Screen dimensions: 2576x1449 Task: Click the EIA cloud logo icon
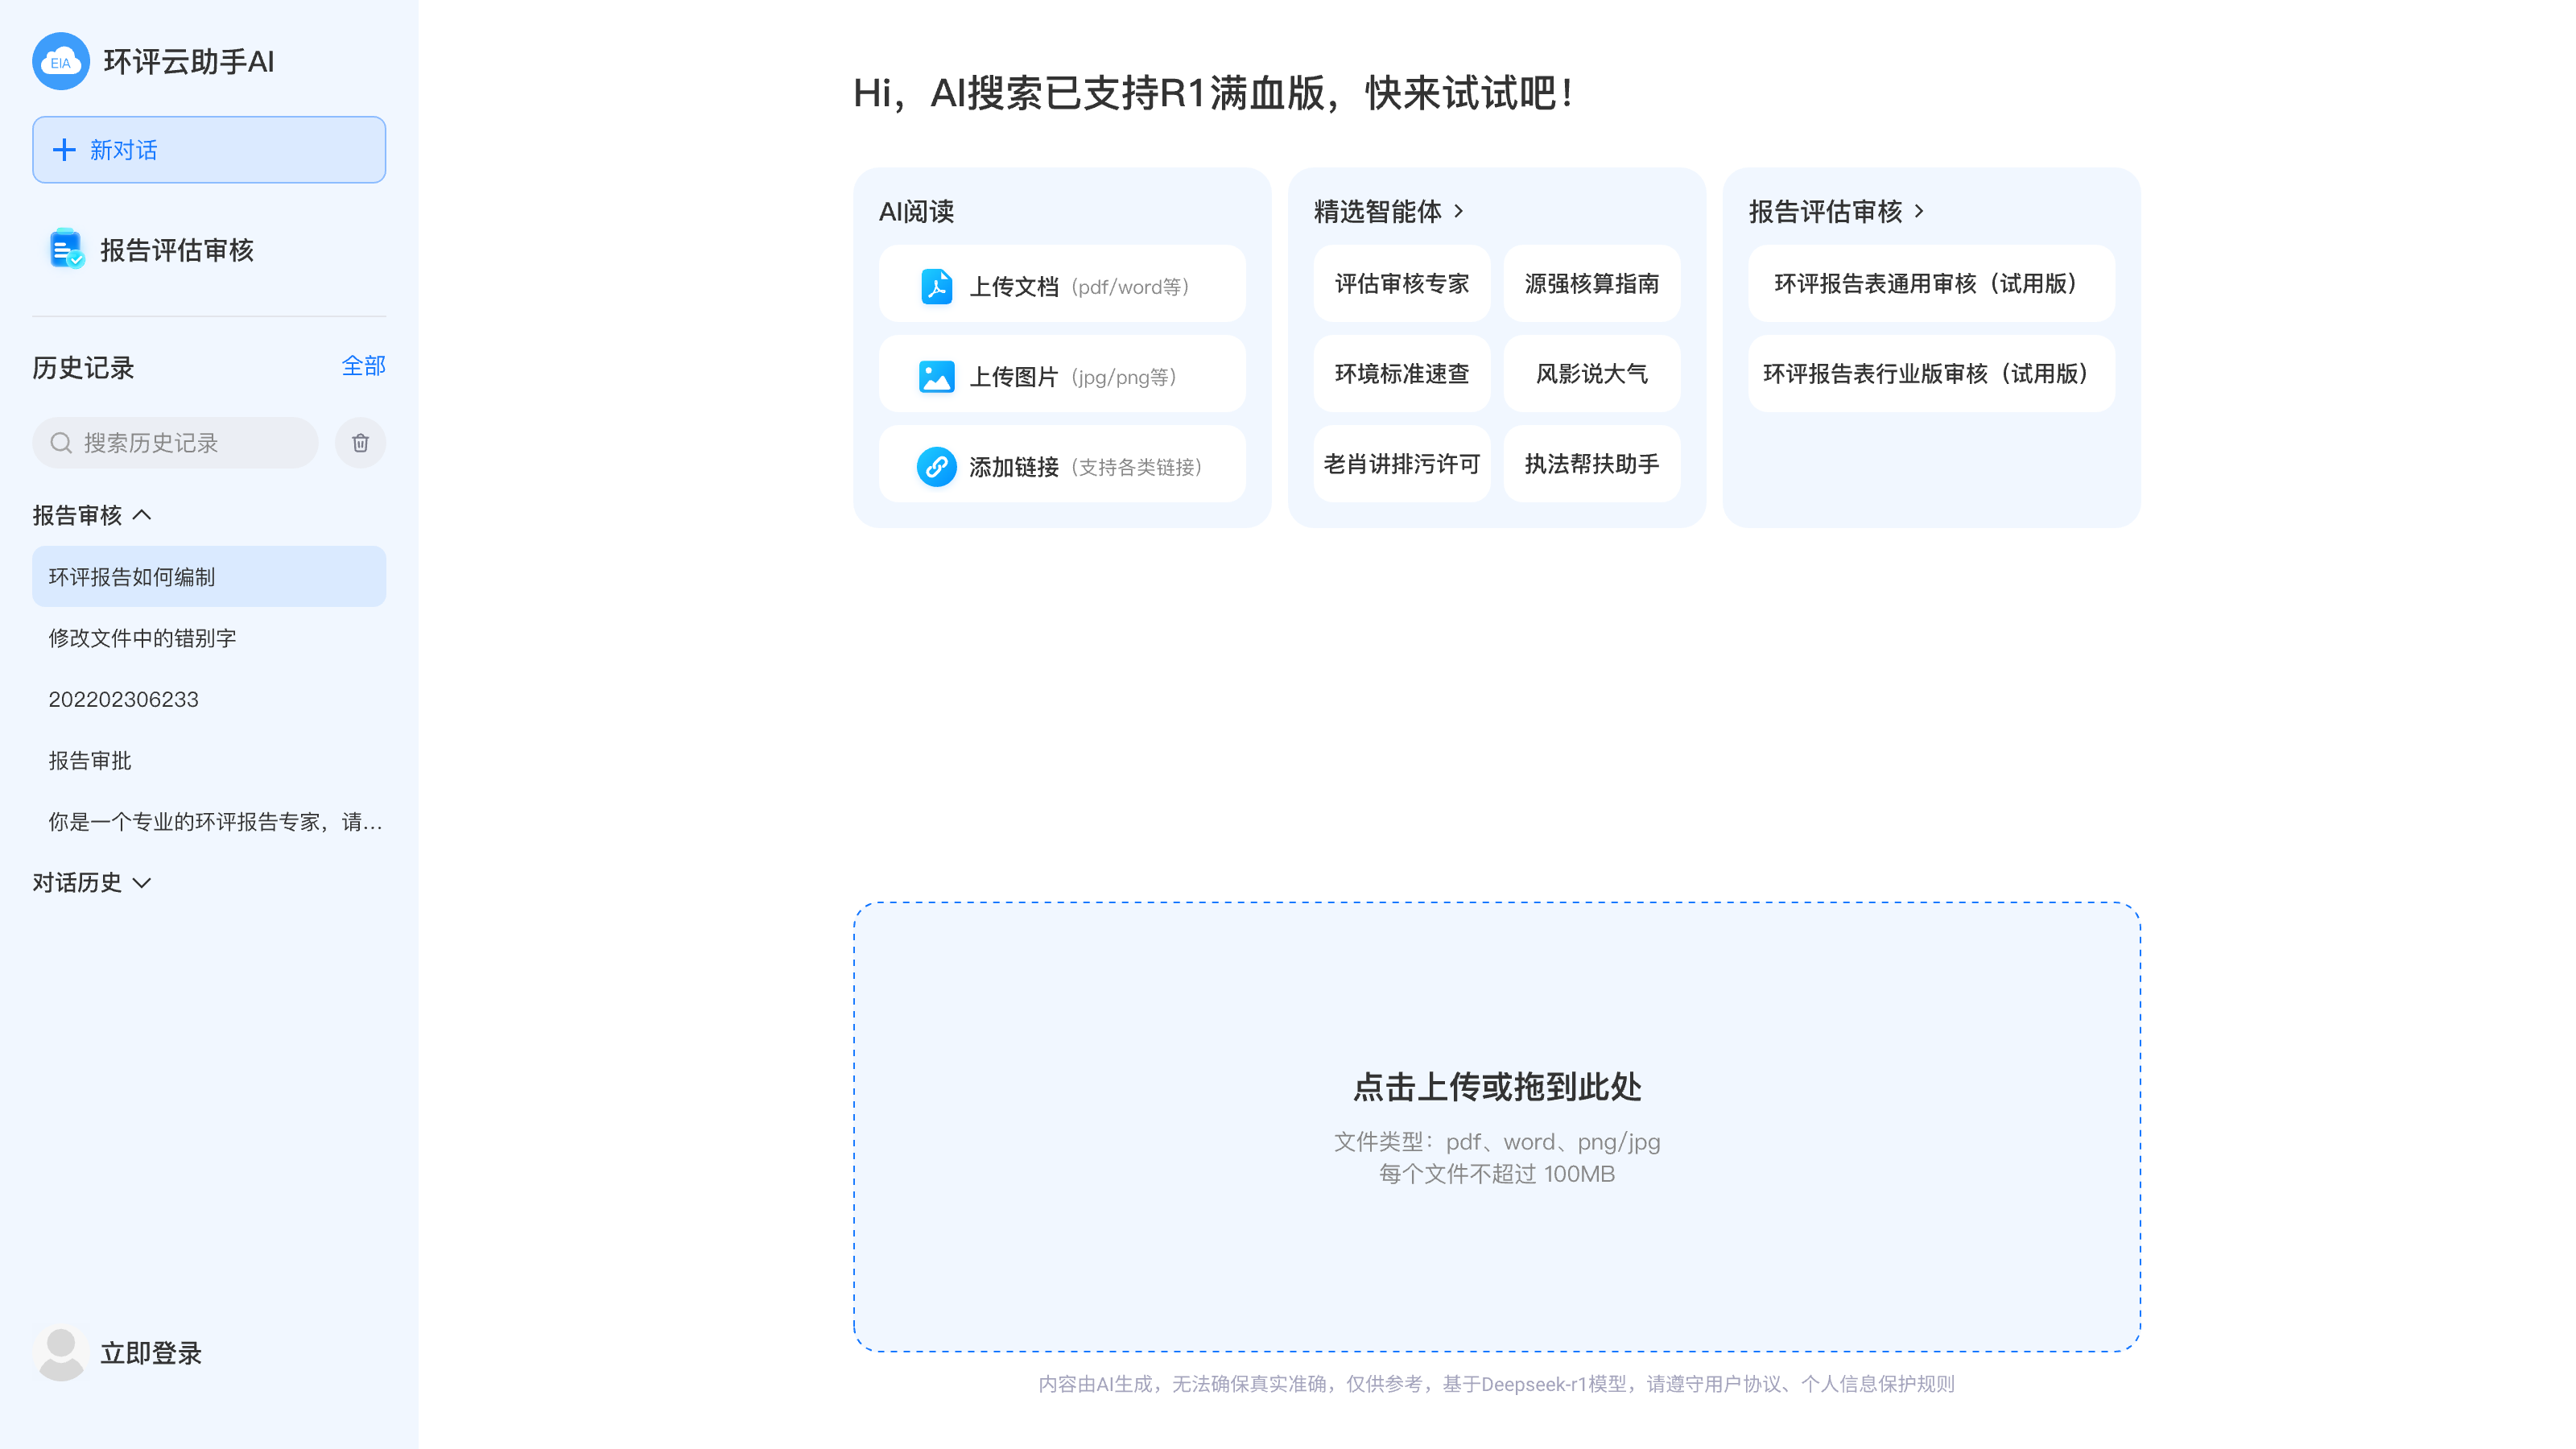click(60, 61)
